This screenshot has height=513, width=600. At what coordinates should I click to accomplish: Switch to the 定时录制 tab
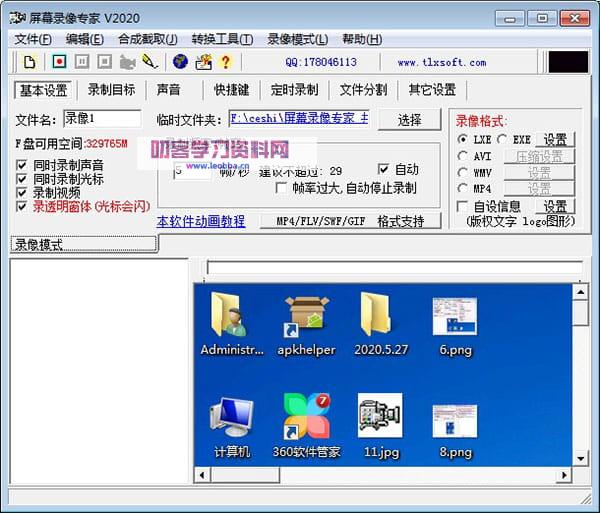click(x=294, y=90)
